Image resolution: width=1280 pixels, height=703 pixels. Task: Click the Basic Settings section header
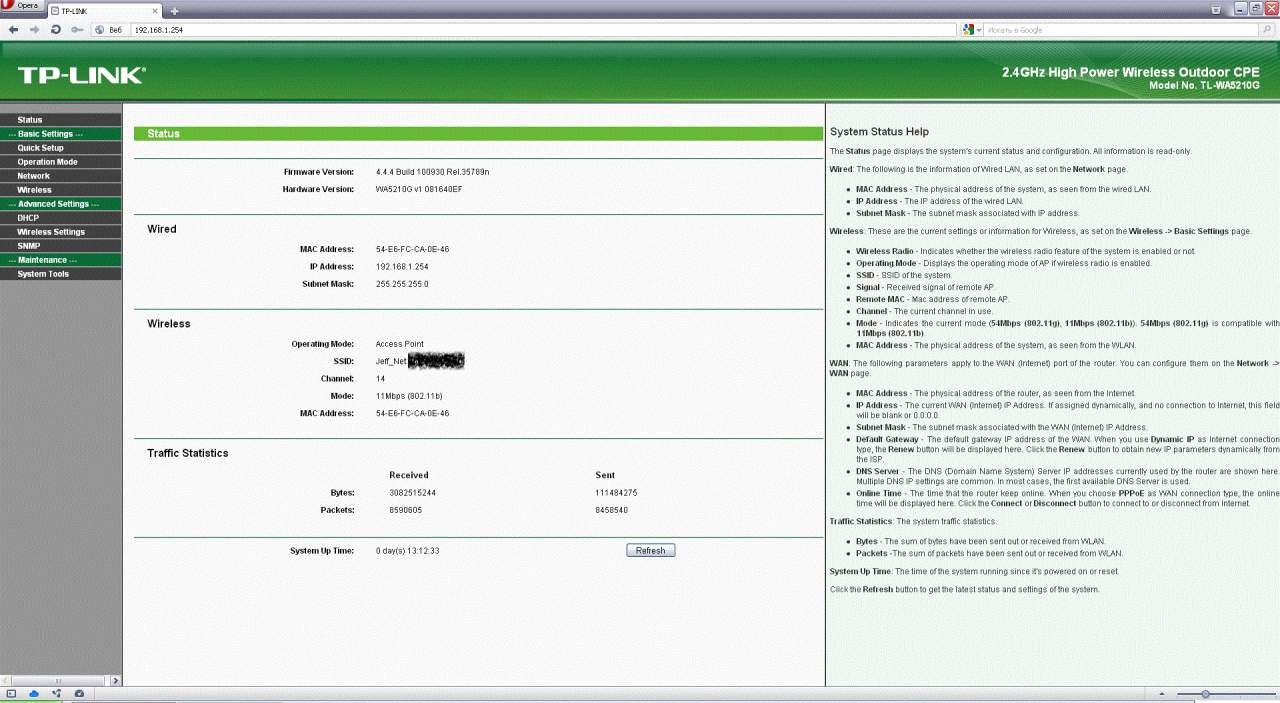46,134
